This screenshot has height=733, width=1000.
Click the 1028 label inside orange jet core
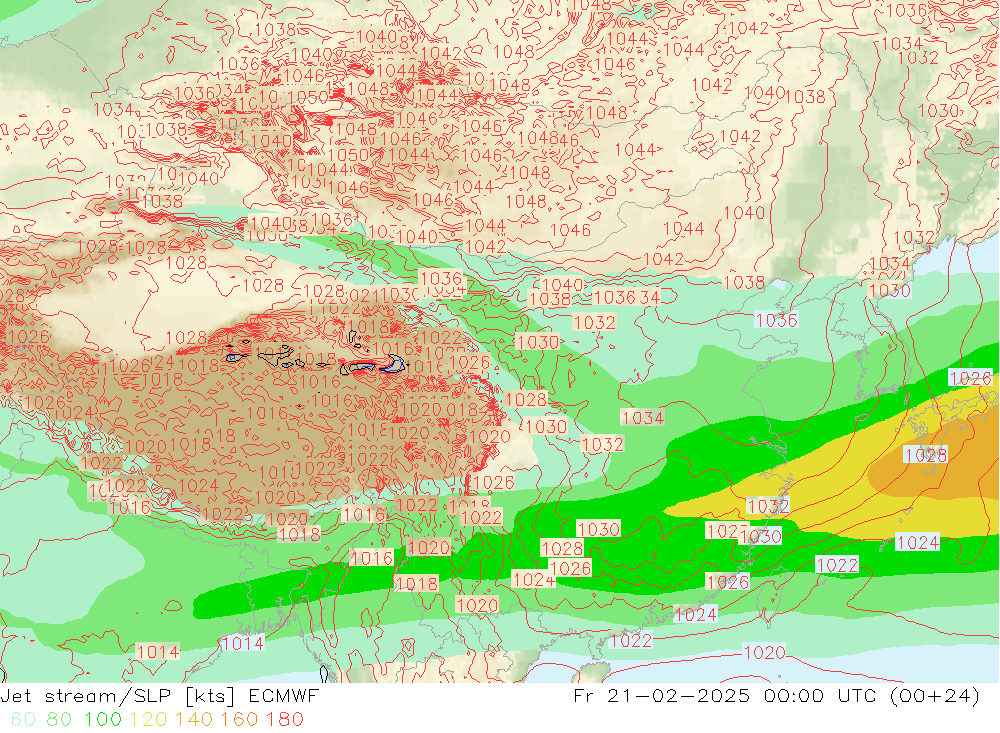coord(925,455)
